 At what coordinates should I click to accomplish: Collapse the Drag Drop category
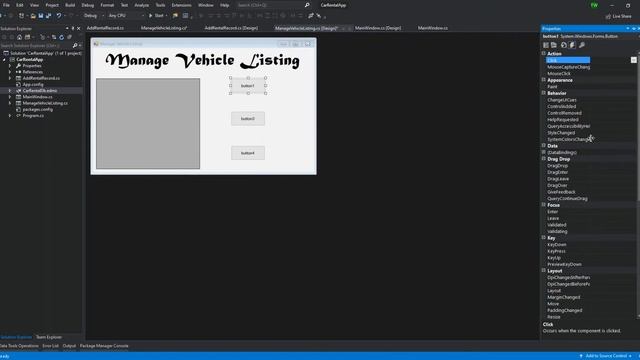[x=544, y=159]
